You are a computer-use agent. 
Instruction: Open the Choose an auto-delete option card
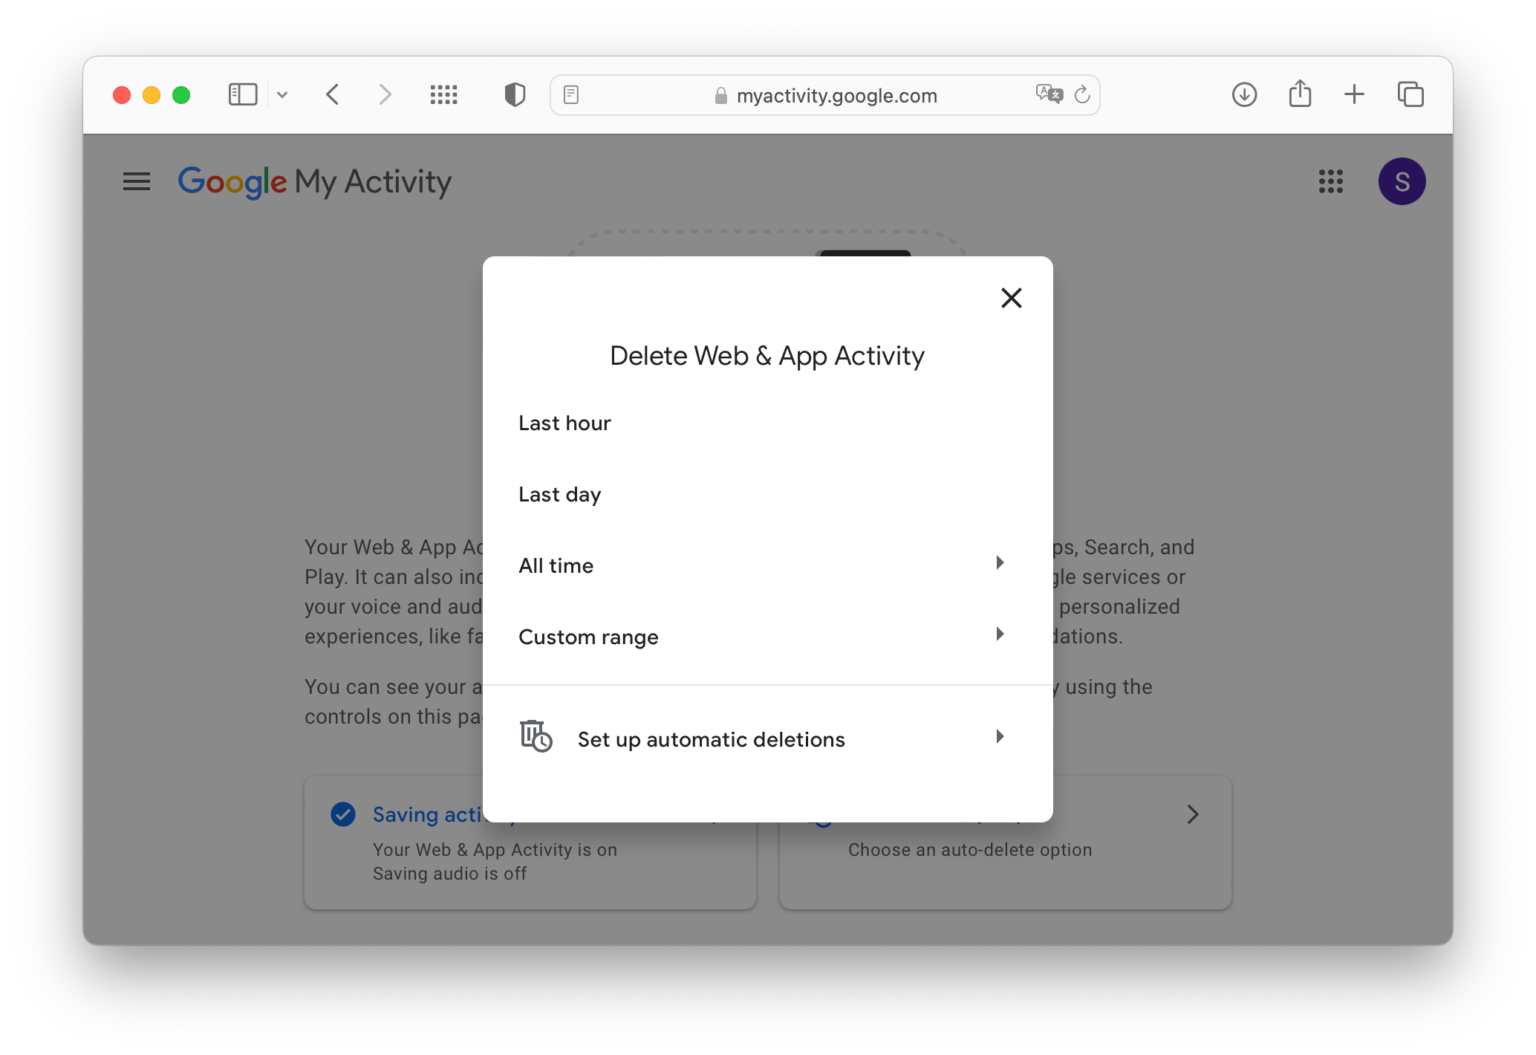1005,842
